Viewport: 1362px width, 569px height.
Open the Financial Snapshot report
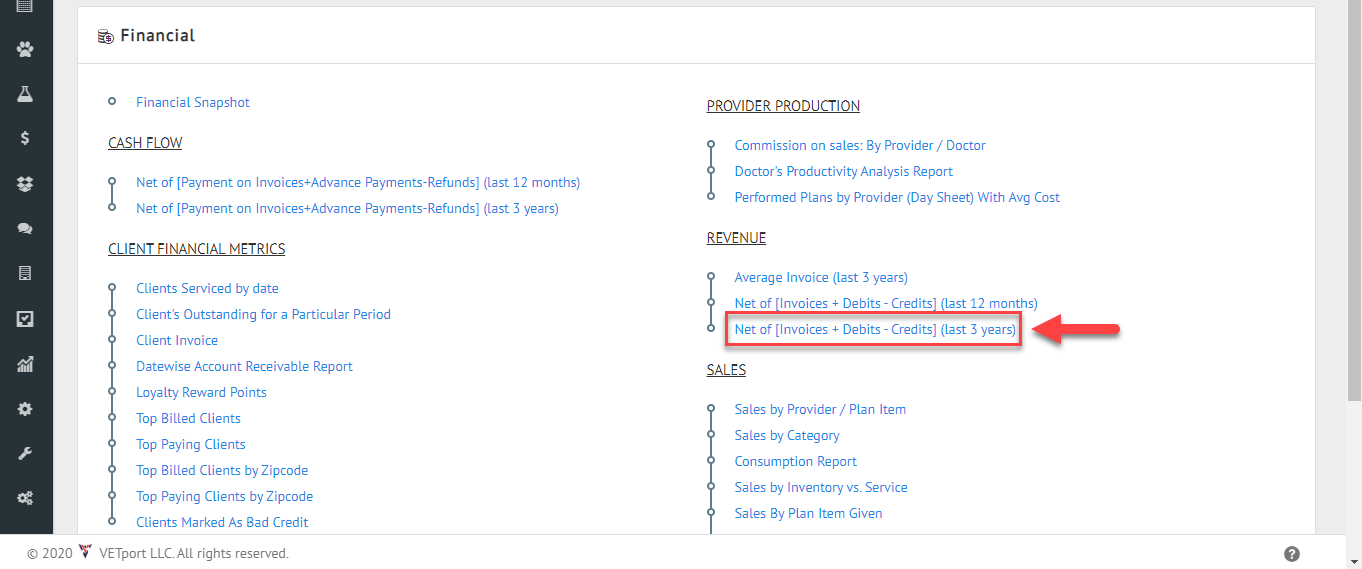pyautogui.click(x=193, y=102)
